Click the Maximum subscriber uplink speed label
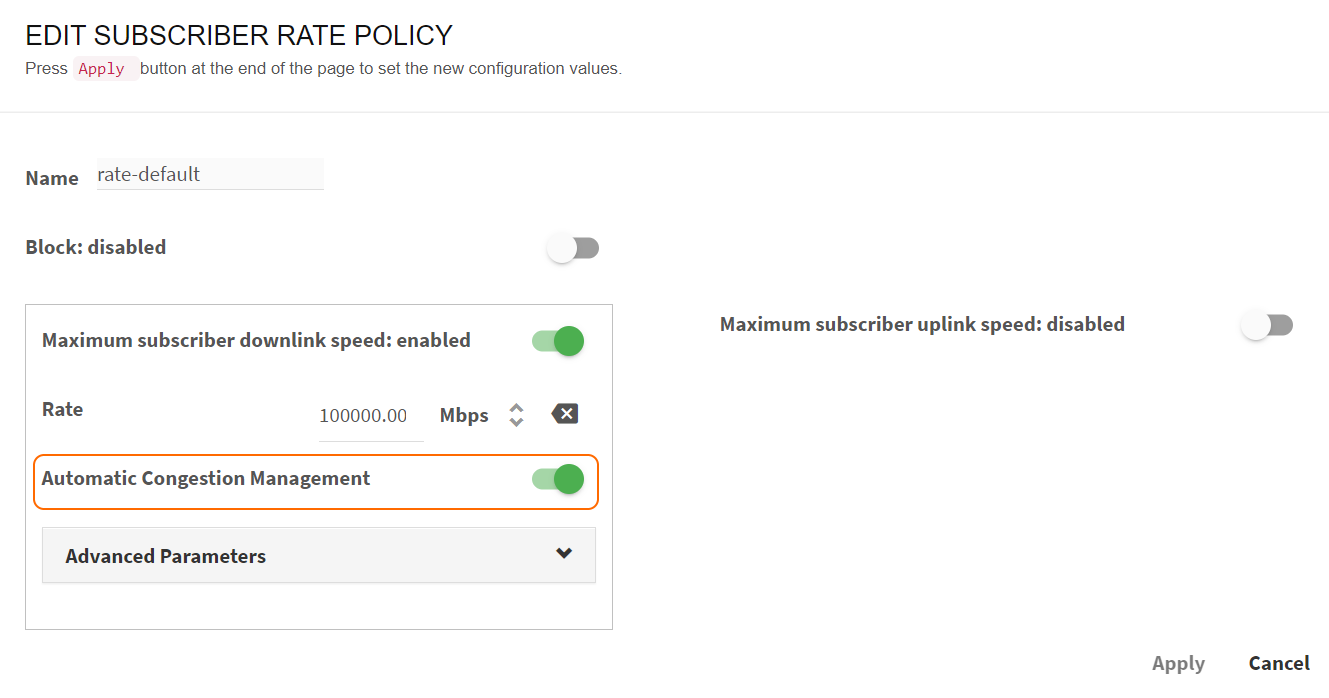The width and height of the screenshot is (1329, 698). (922, 324)
